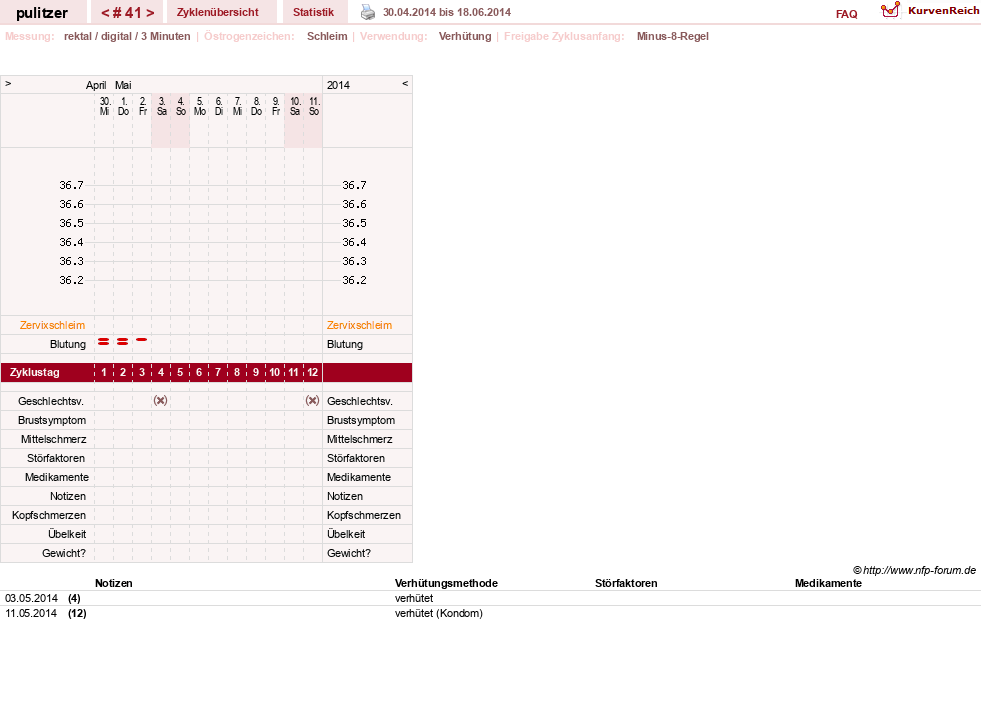The width and height of the screenshot is (981, 702).
Task: Click 'verhütet (Kondom)' entry
Action: (439, 613)
